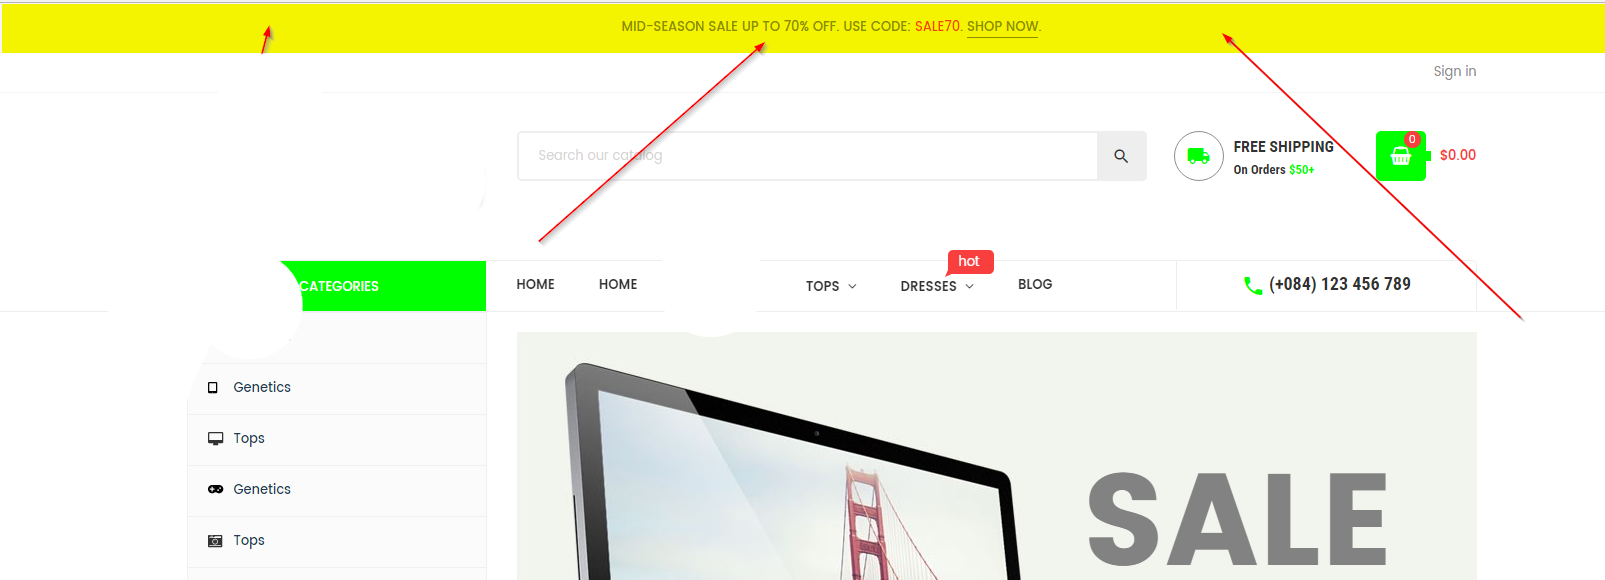Click the gamepad icon beside Genetics

point(215,489)
